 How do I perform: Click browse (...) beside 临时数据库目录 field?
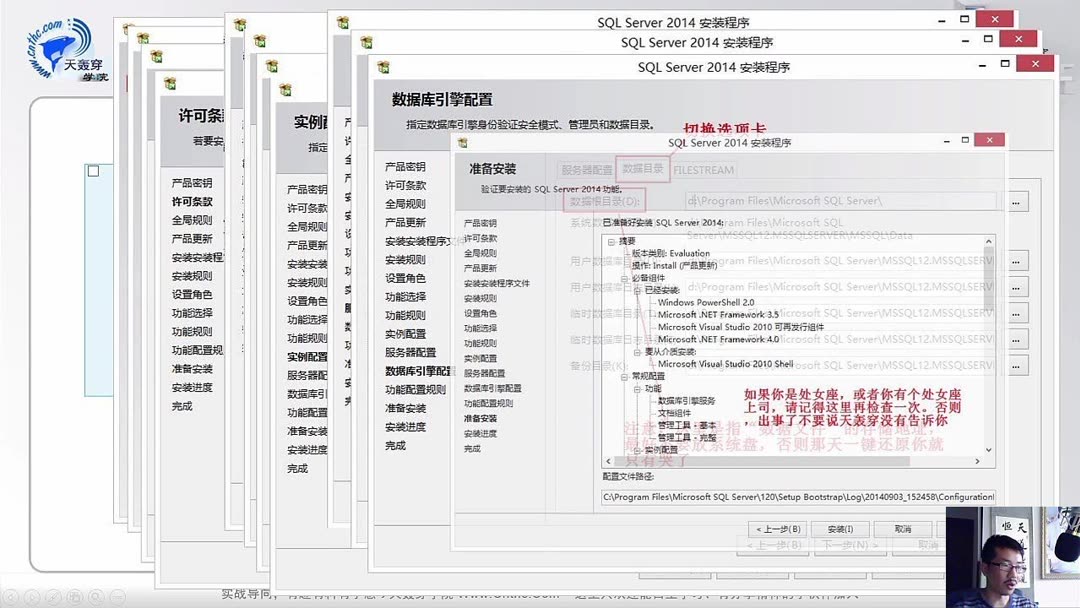click(1016, 313)
